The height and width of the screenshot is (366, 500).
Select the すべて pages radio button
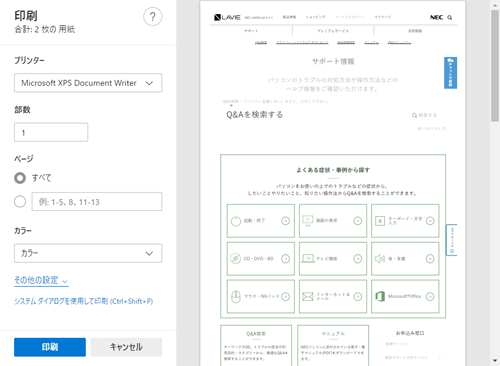(20, 178)
